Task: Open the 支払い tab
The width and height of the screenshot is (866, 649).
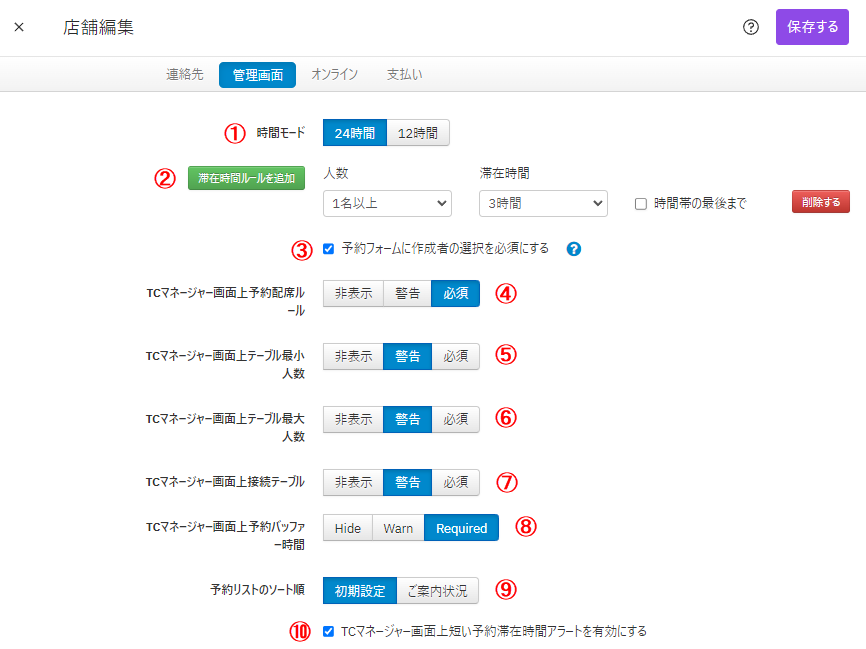Action: [x=404, y=75]
